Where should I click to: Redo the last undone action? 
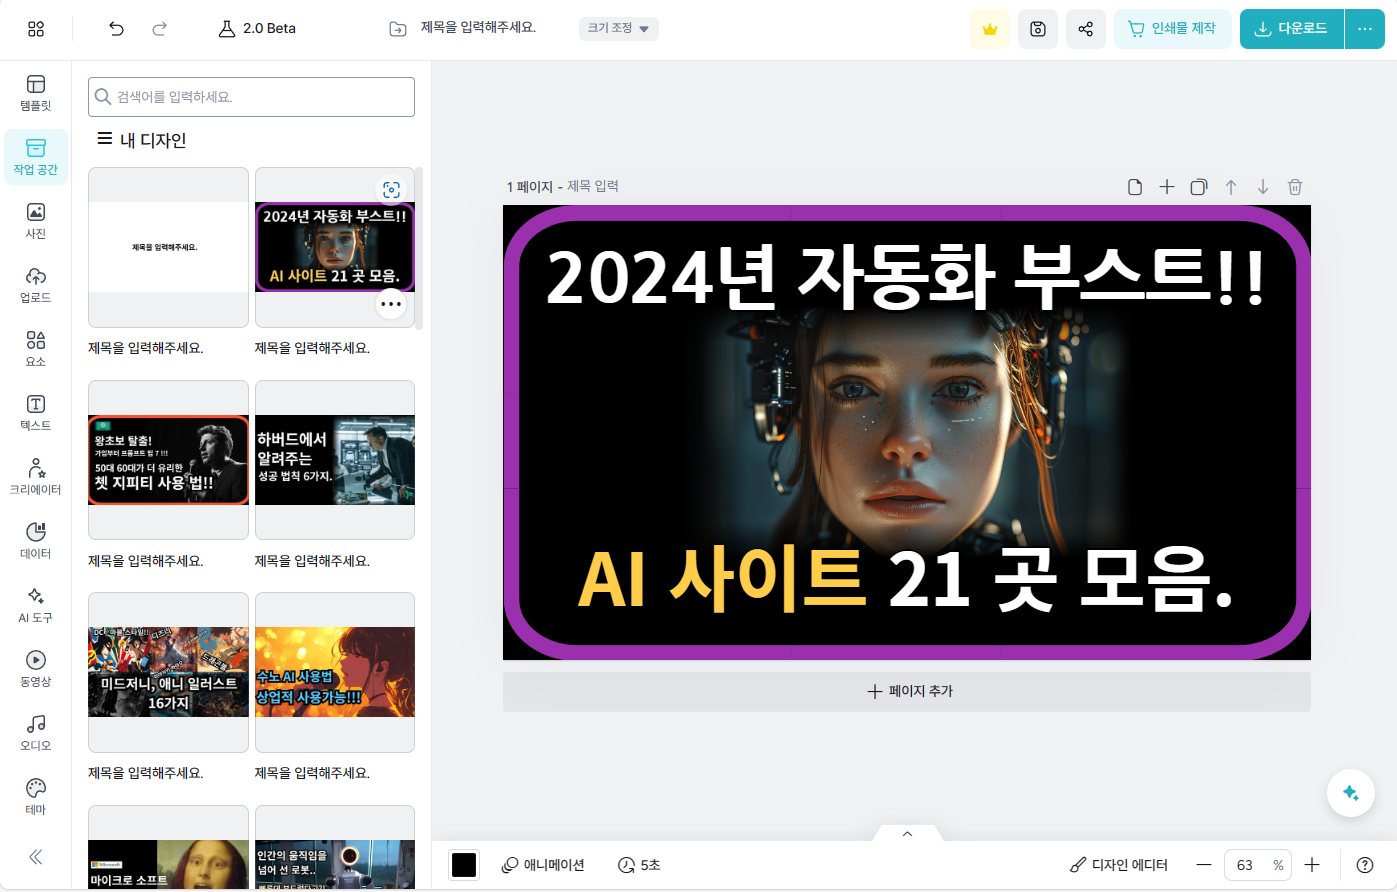[x=159, y=29]
